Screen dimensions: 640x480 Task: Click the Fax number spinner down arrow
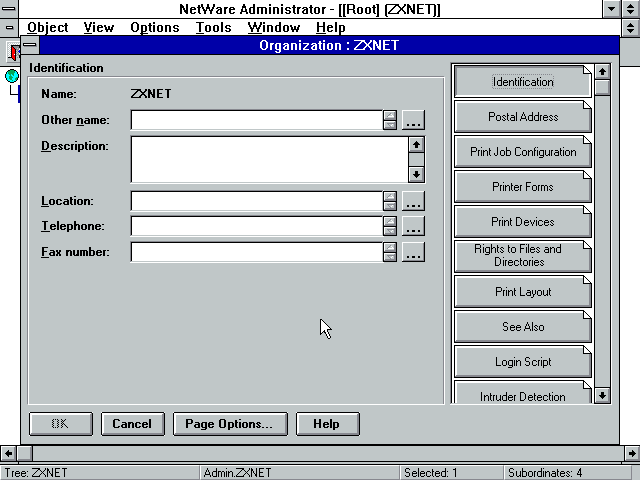point(390,257)
